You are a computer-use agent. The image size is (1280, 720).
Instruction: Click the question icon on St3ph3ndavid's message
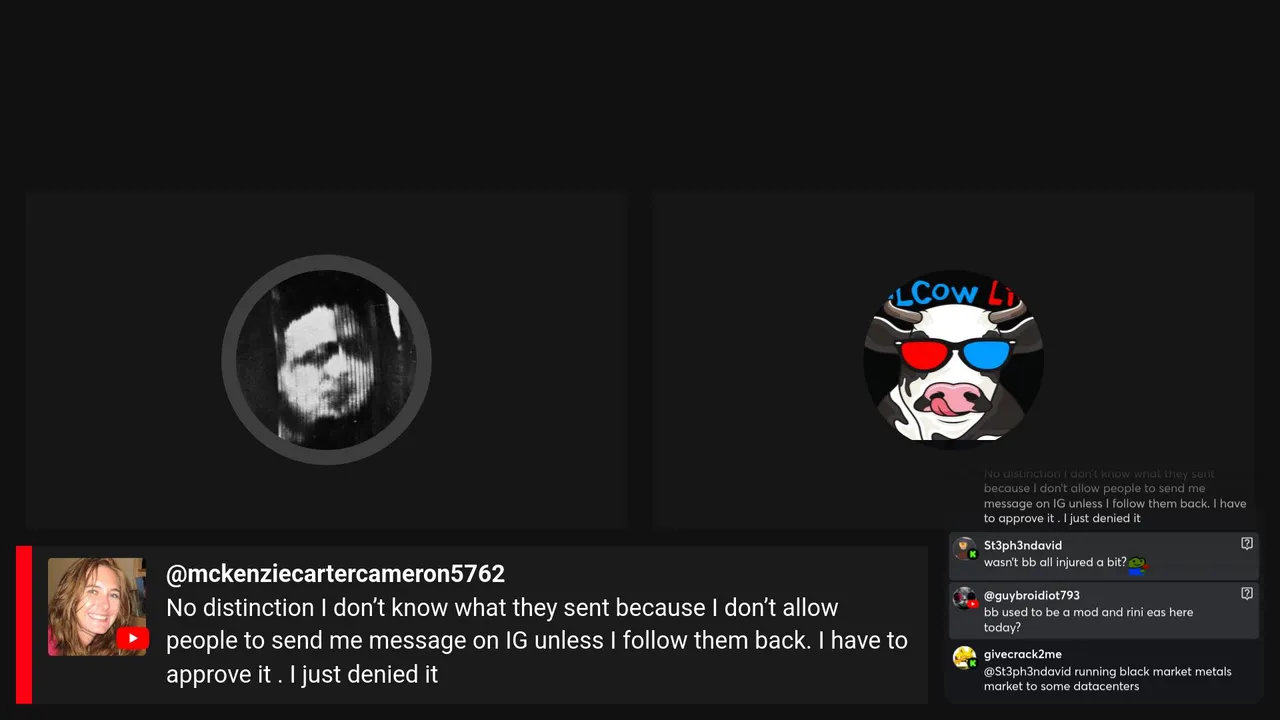(1247, 544)
